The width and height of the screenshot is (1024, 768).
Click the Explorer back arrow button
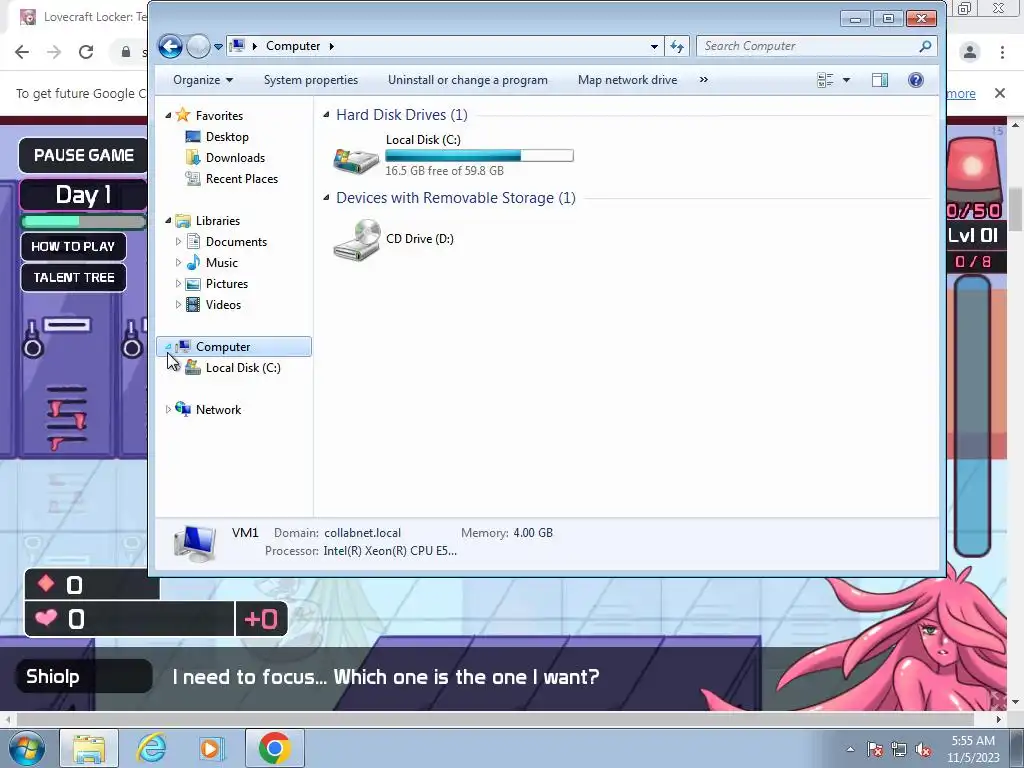pos(170,46)
